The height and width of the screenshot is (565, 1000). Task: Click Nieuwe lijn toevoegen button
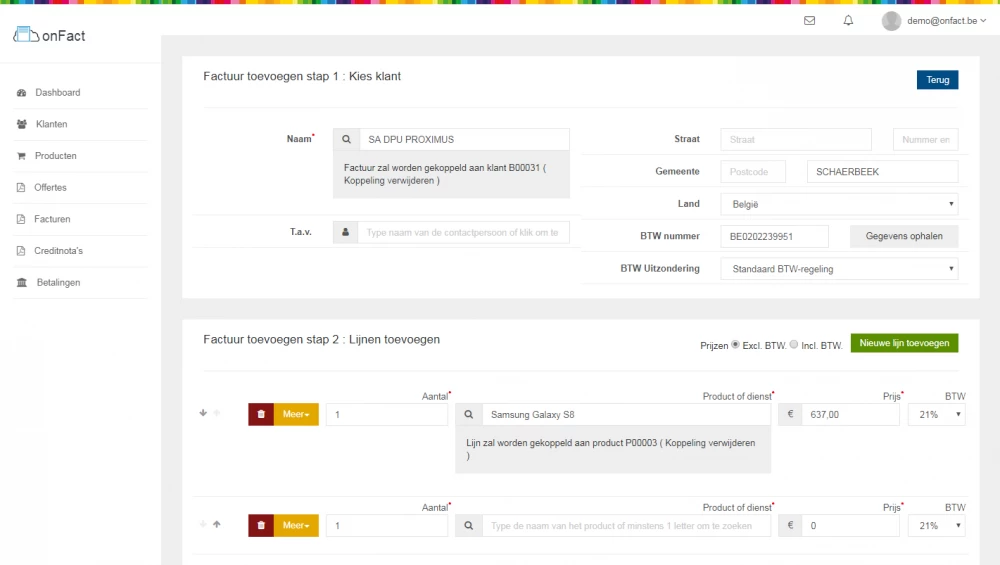click(x=904, y=343)
